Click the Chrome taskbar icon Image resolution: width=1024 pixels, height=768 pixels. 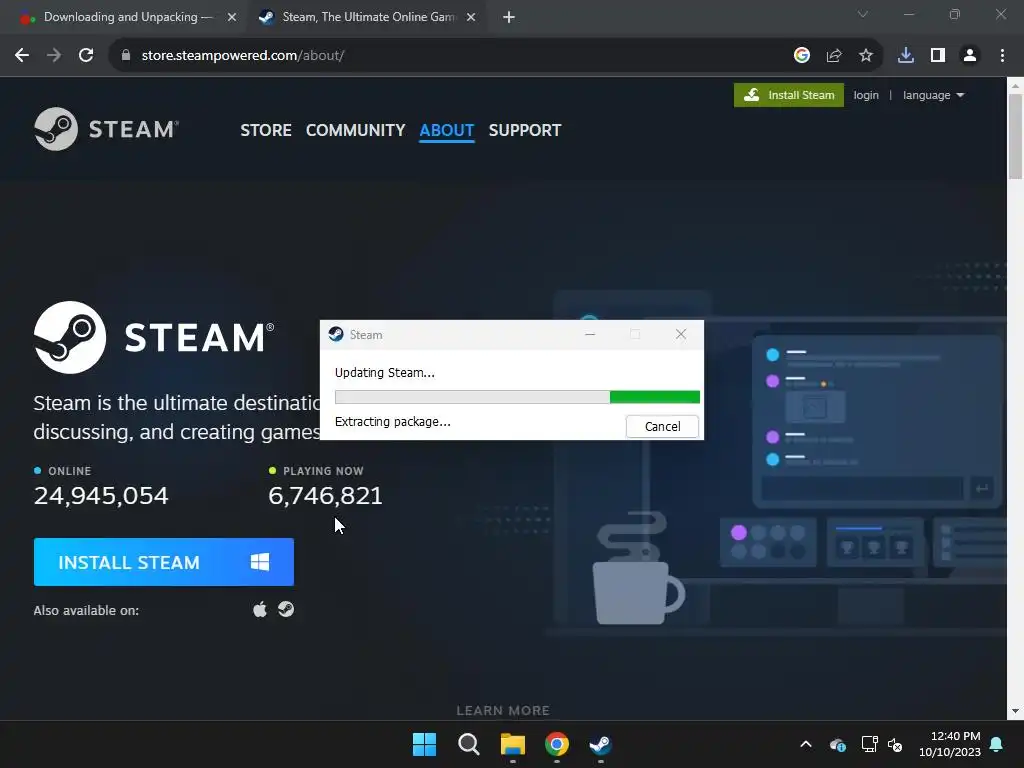(556, 744)
